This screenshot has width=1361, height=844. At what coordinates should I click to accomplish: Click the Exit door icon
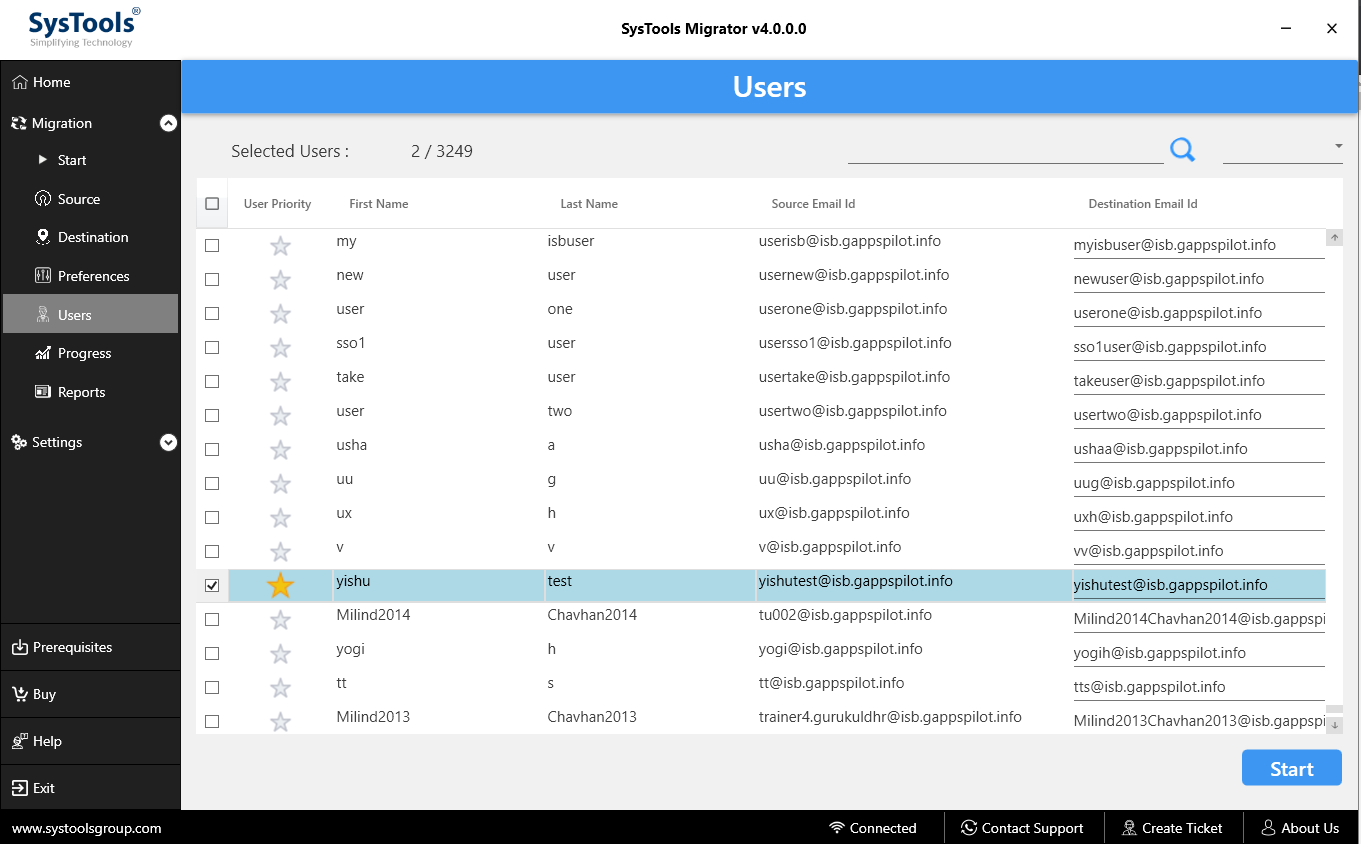coord(19,788)
